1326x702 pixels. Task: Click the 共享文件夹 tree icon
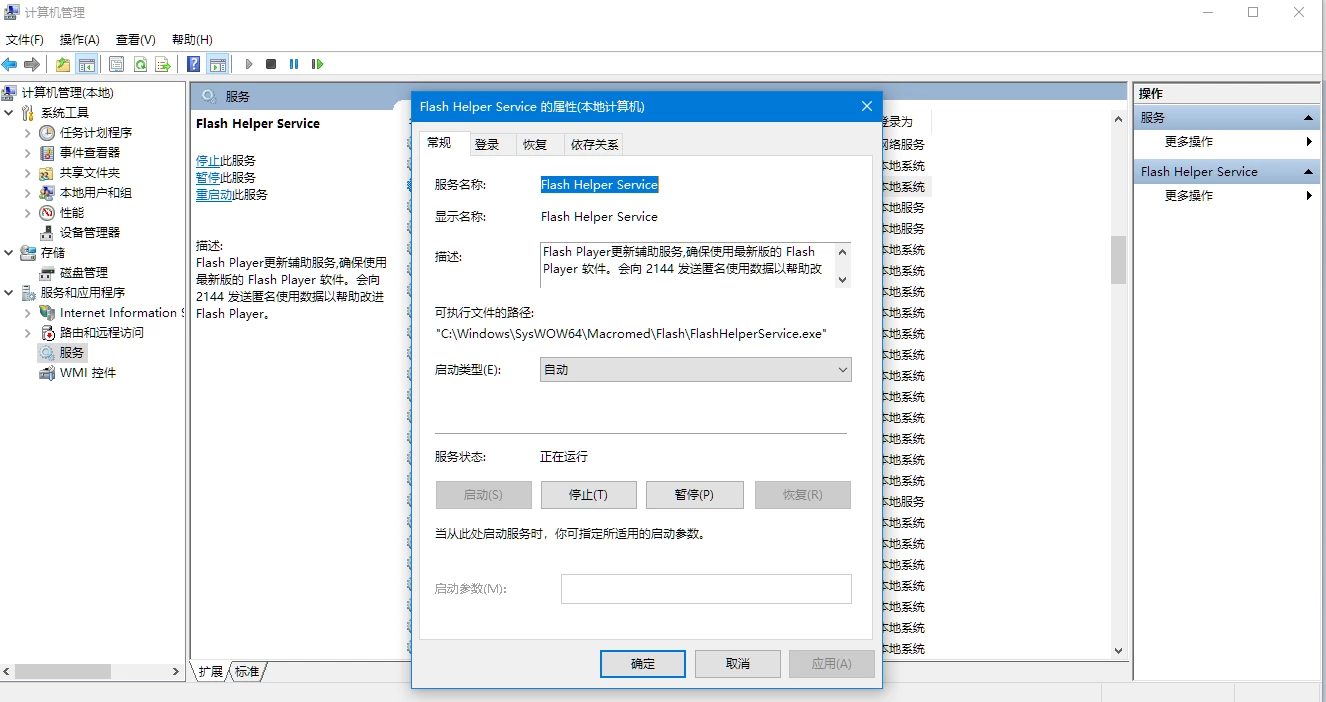tap(47, 173)
